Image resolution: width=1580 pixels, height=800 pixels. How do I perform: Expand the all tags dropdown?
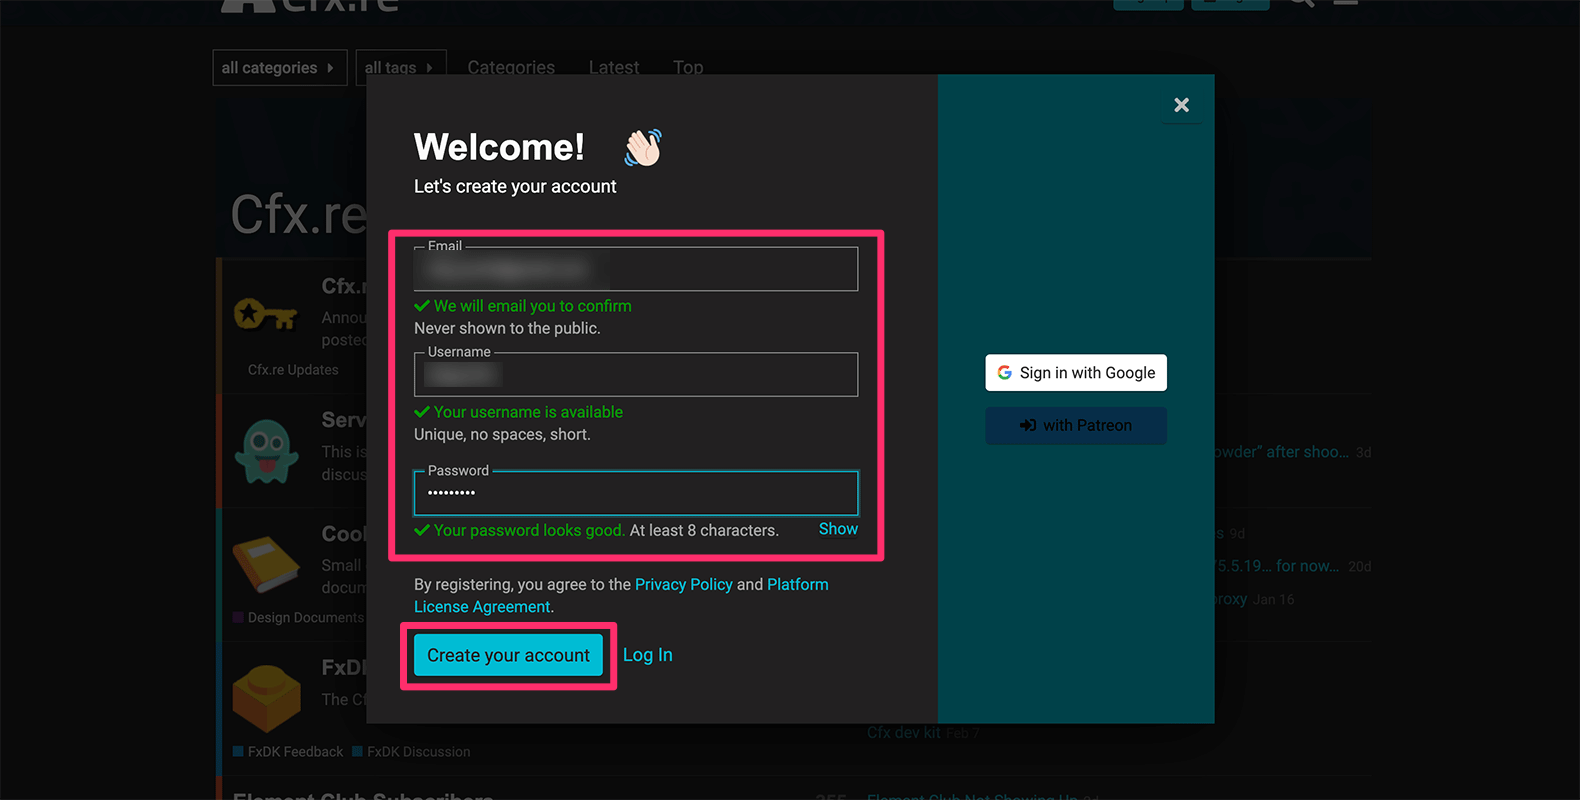pyautogui.click(x=399, y=68)
